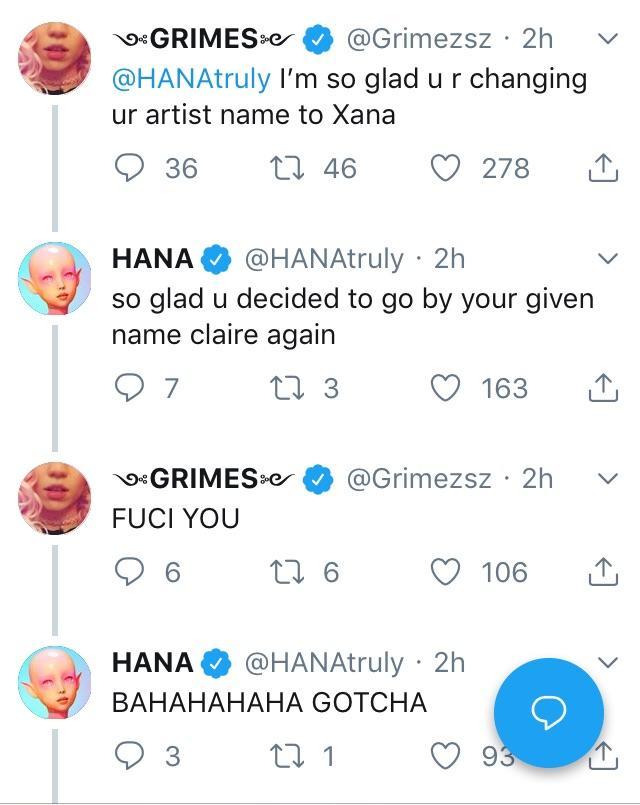The width and height of the screenshot is (640, 805).
Task: Share Grimes' tweet about changing artist name
Action: [x=600, y=168]
